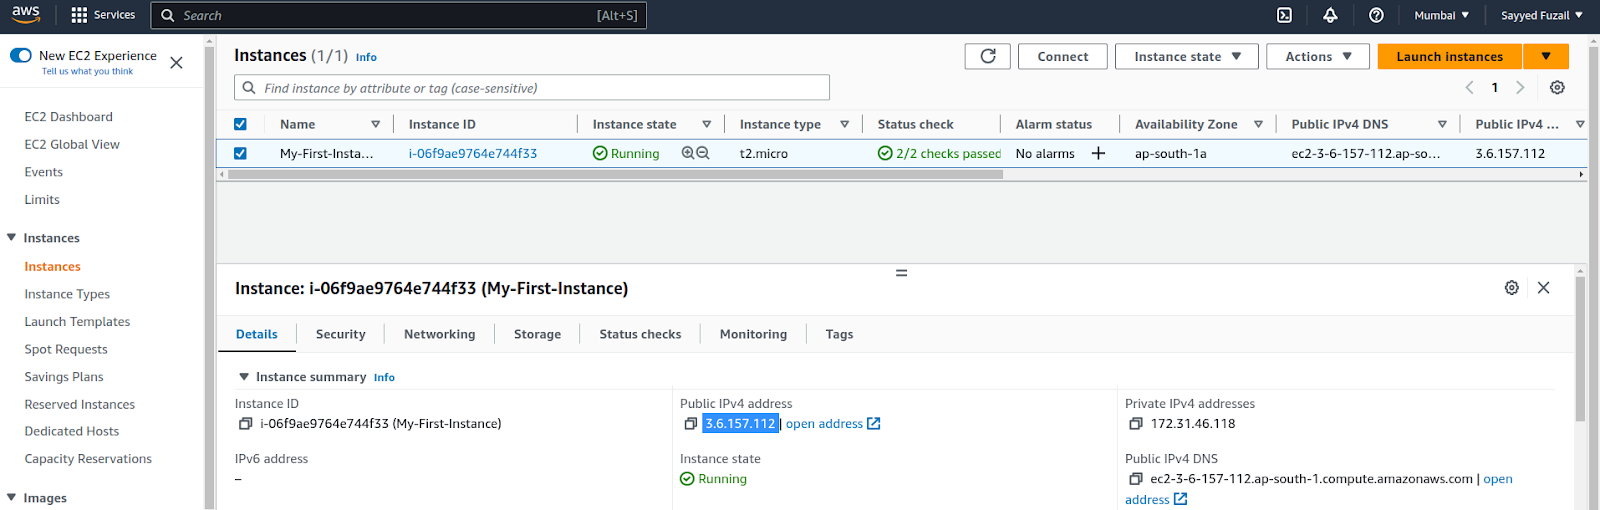Open the Sayyed Fuzail account menu
Viewport: 1600px width, 510px height.
[1541, 15]
